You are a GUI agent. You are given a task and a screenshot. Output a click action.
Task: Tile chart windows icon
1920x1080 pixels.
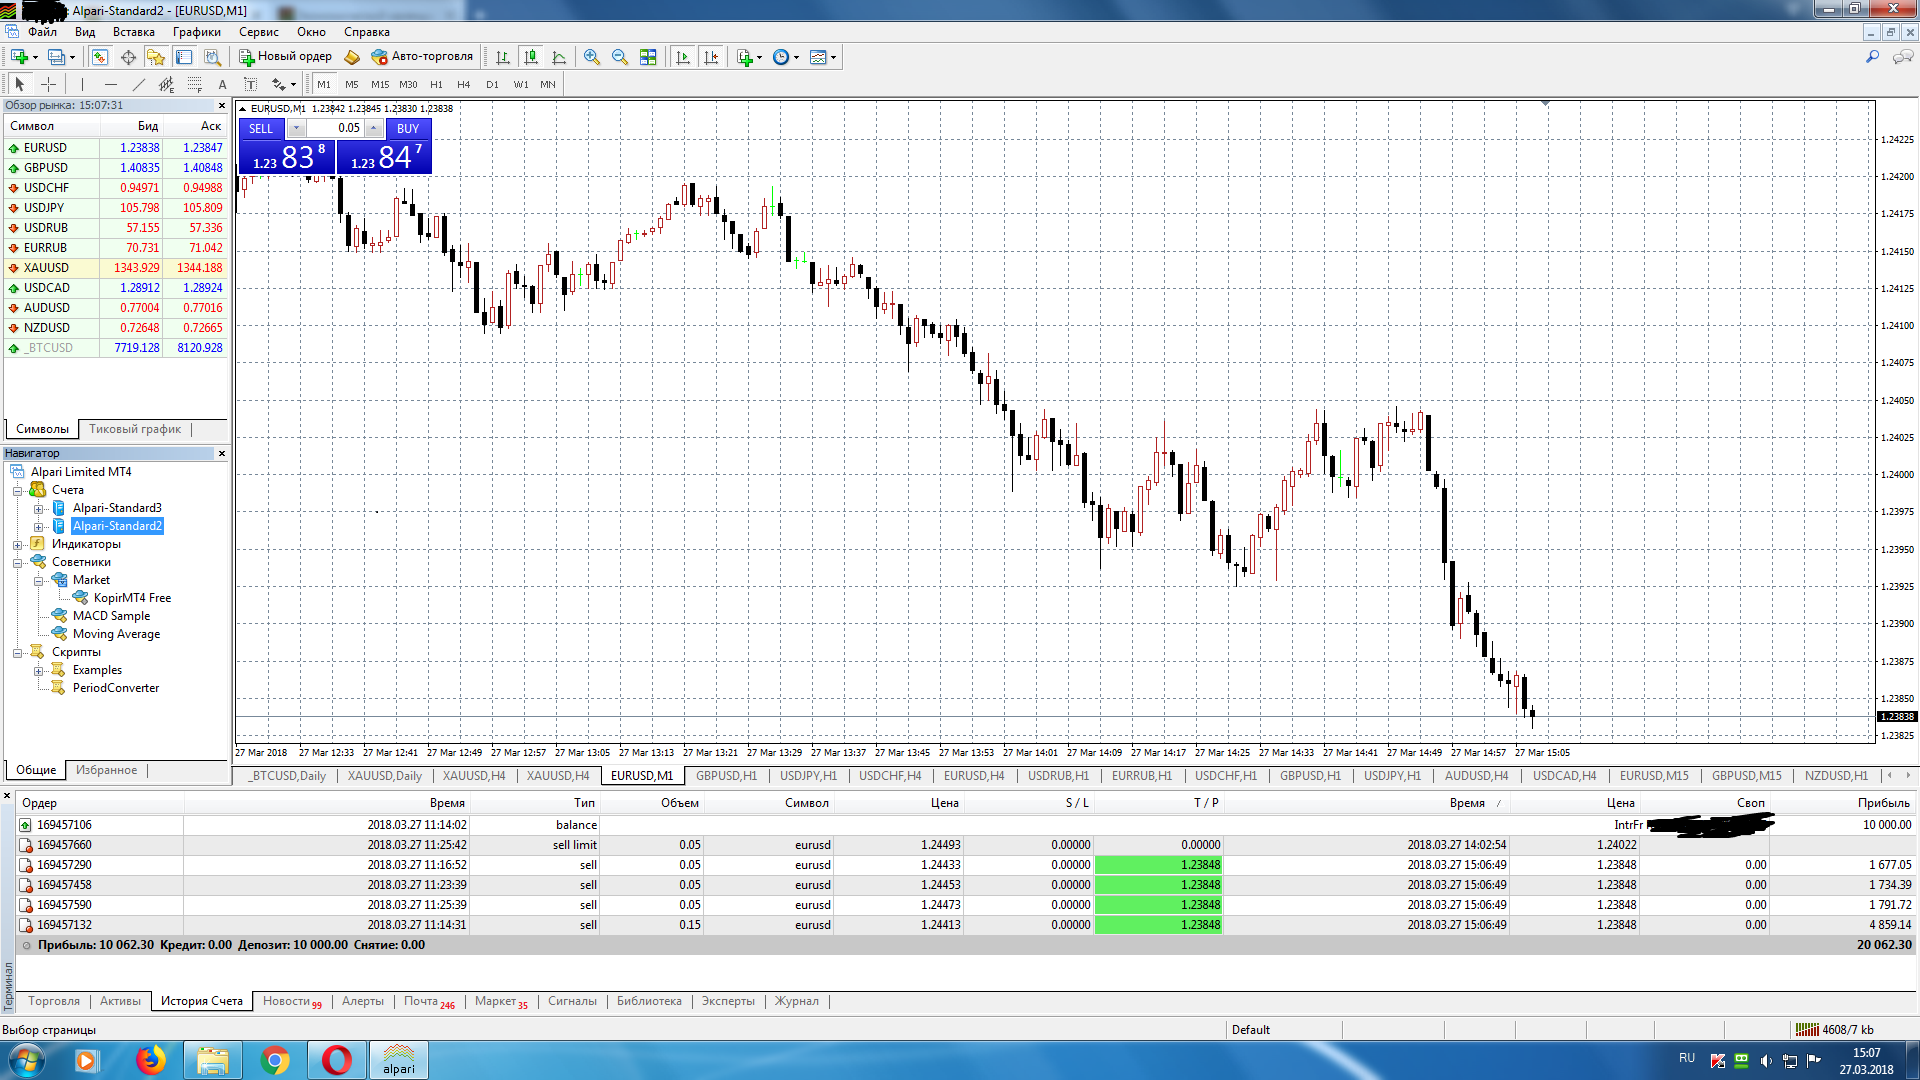click(x=648, y=57)
